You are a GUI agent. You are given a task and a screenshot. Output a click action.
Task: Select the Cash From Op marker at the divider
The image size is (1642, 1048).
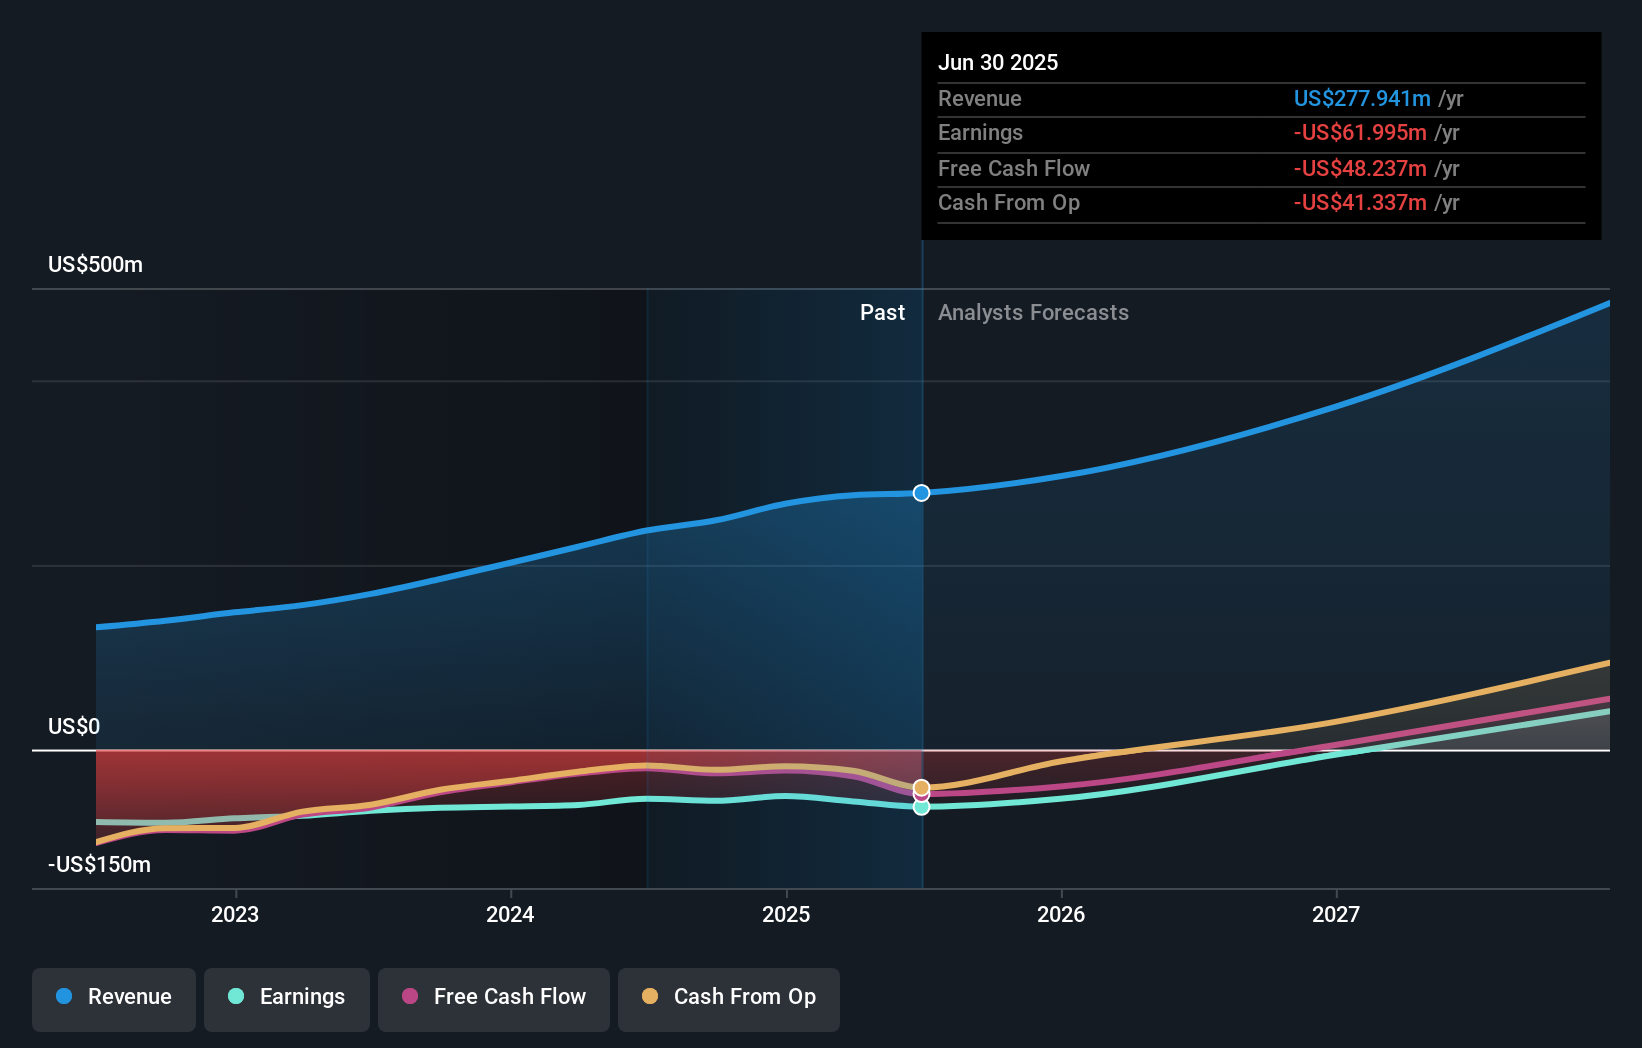pyautogui.click(x=921, y=789)
